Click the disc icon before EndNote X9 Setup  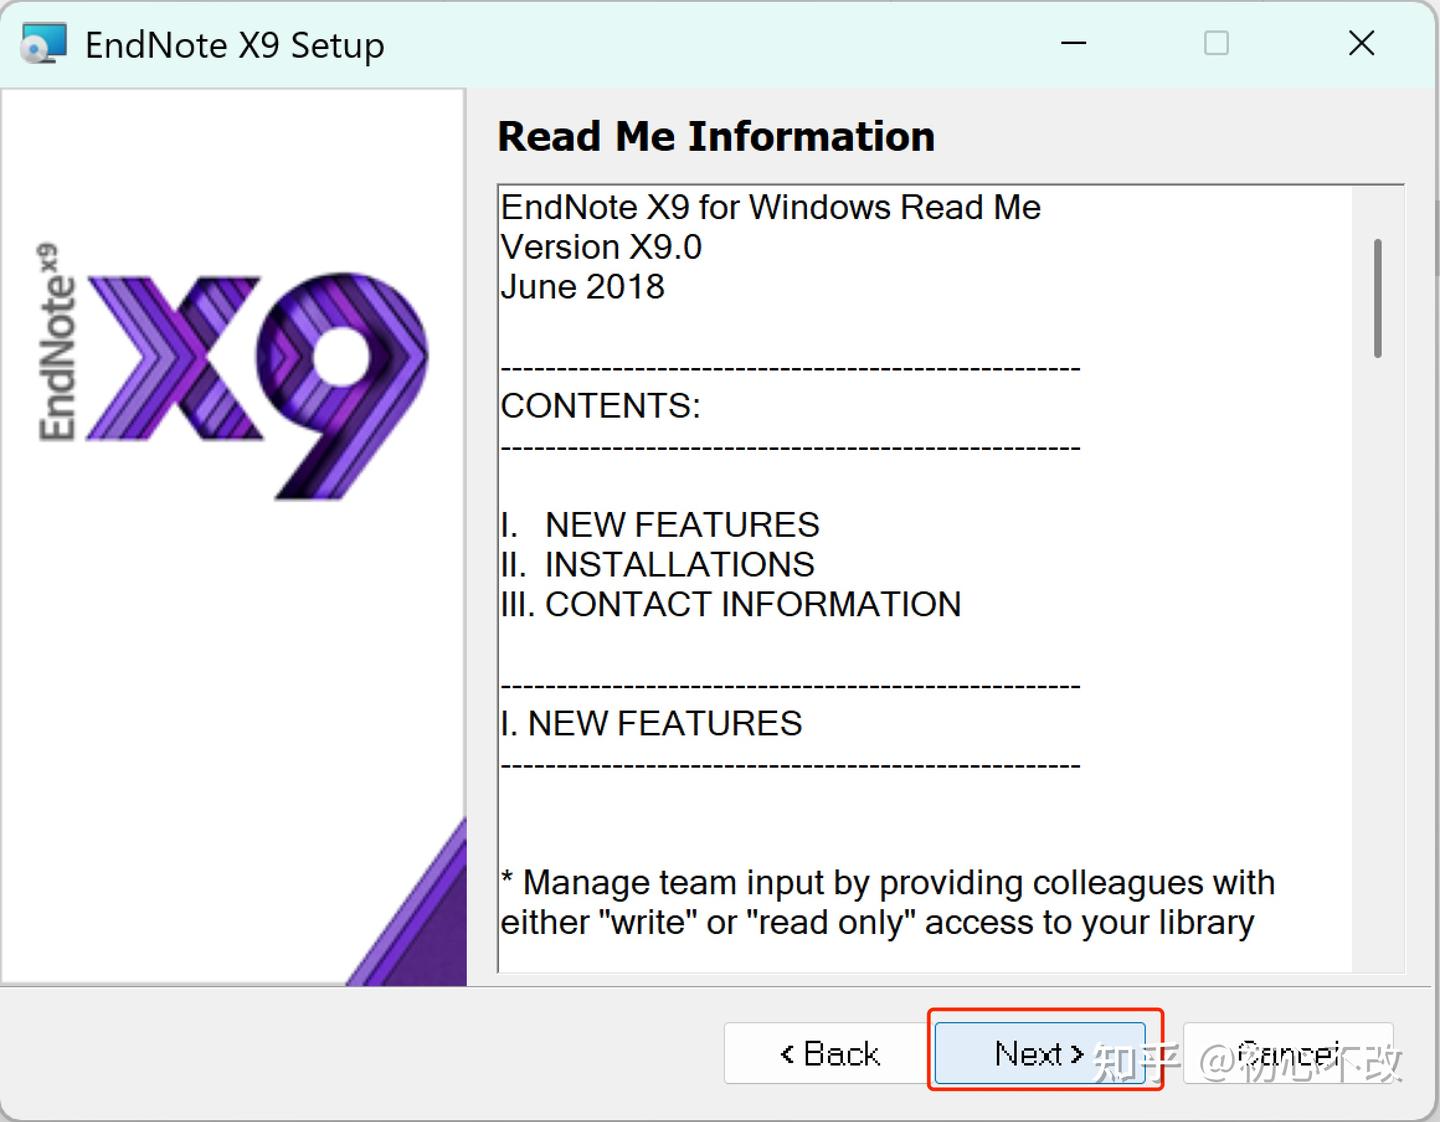(x=41, y=44)
